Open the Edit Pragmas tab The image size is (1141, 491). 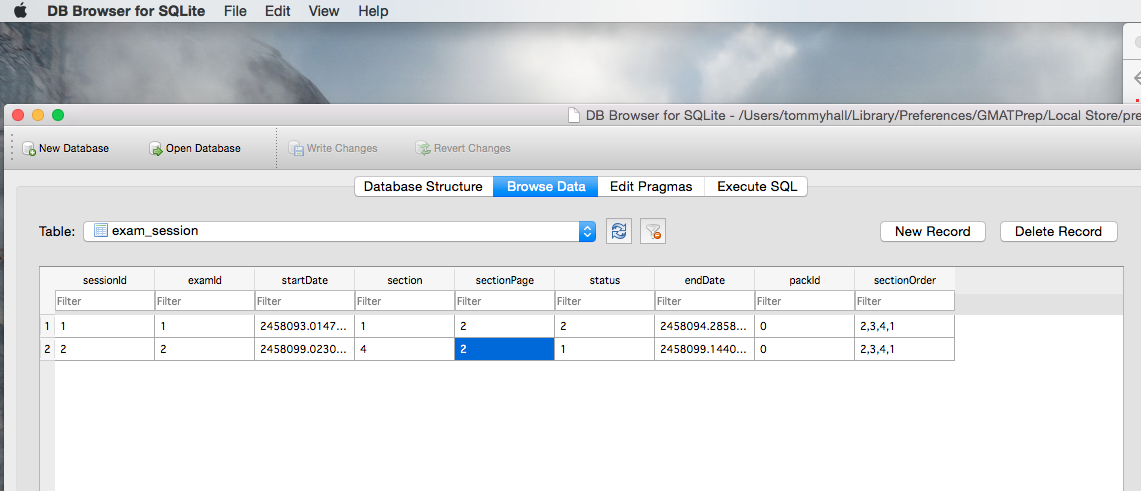coord(651,187)
